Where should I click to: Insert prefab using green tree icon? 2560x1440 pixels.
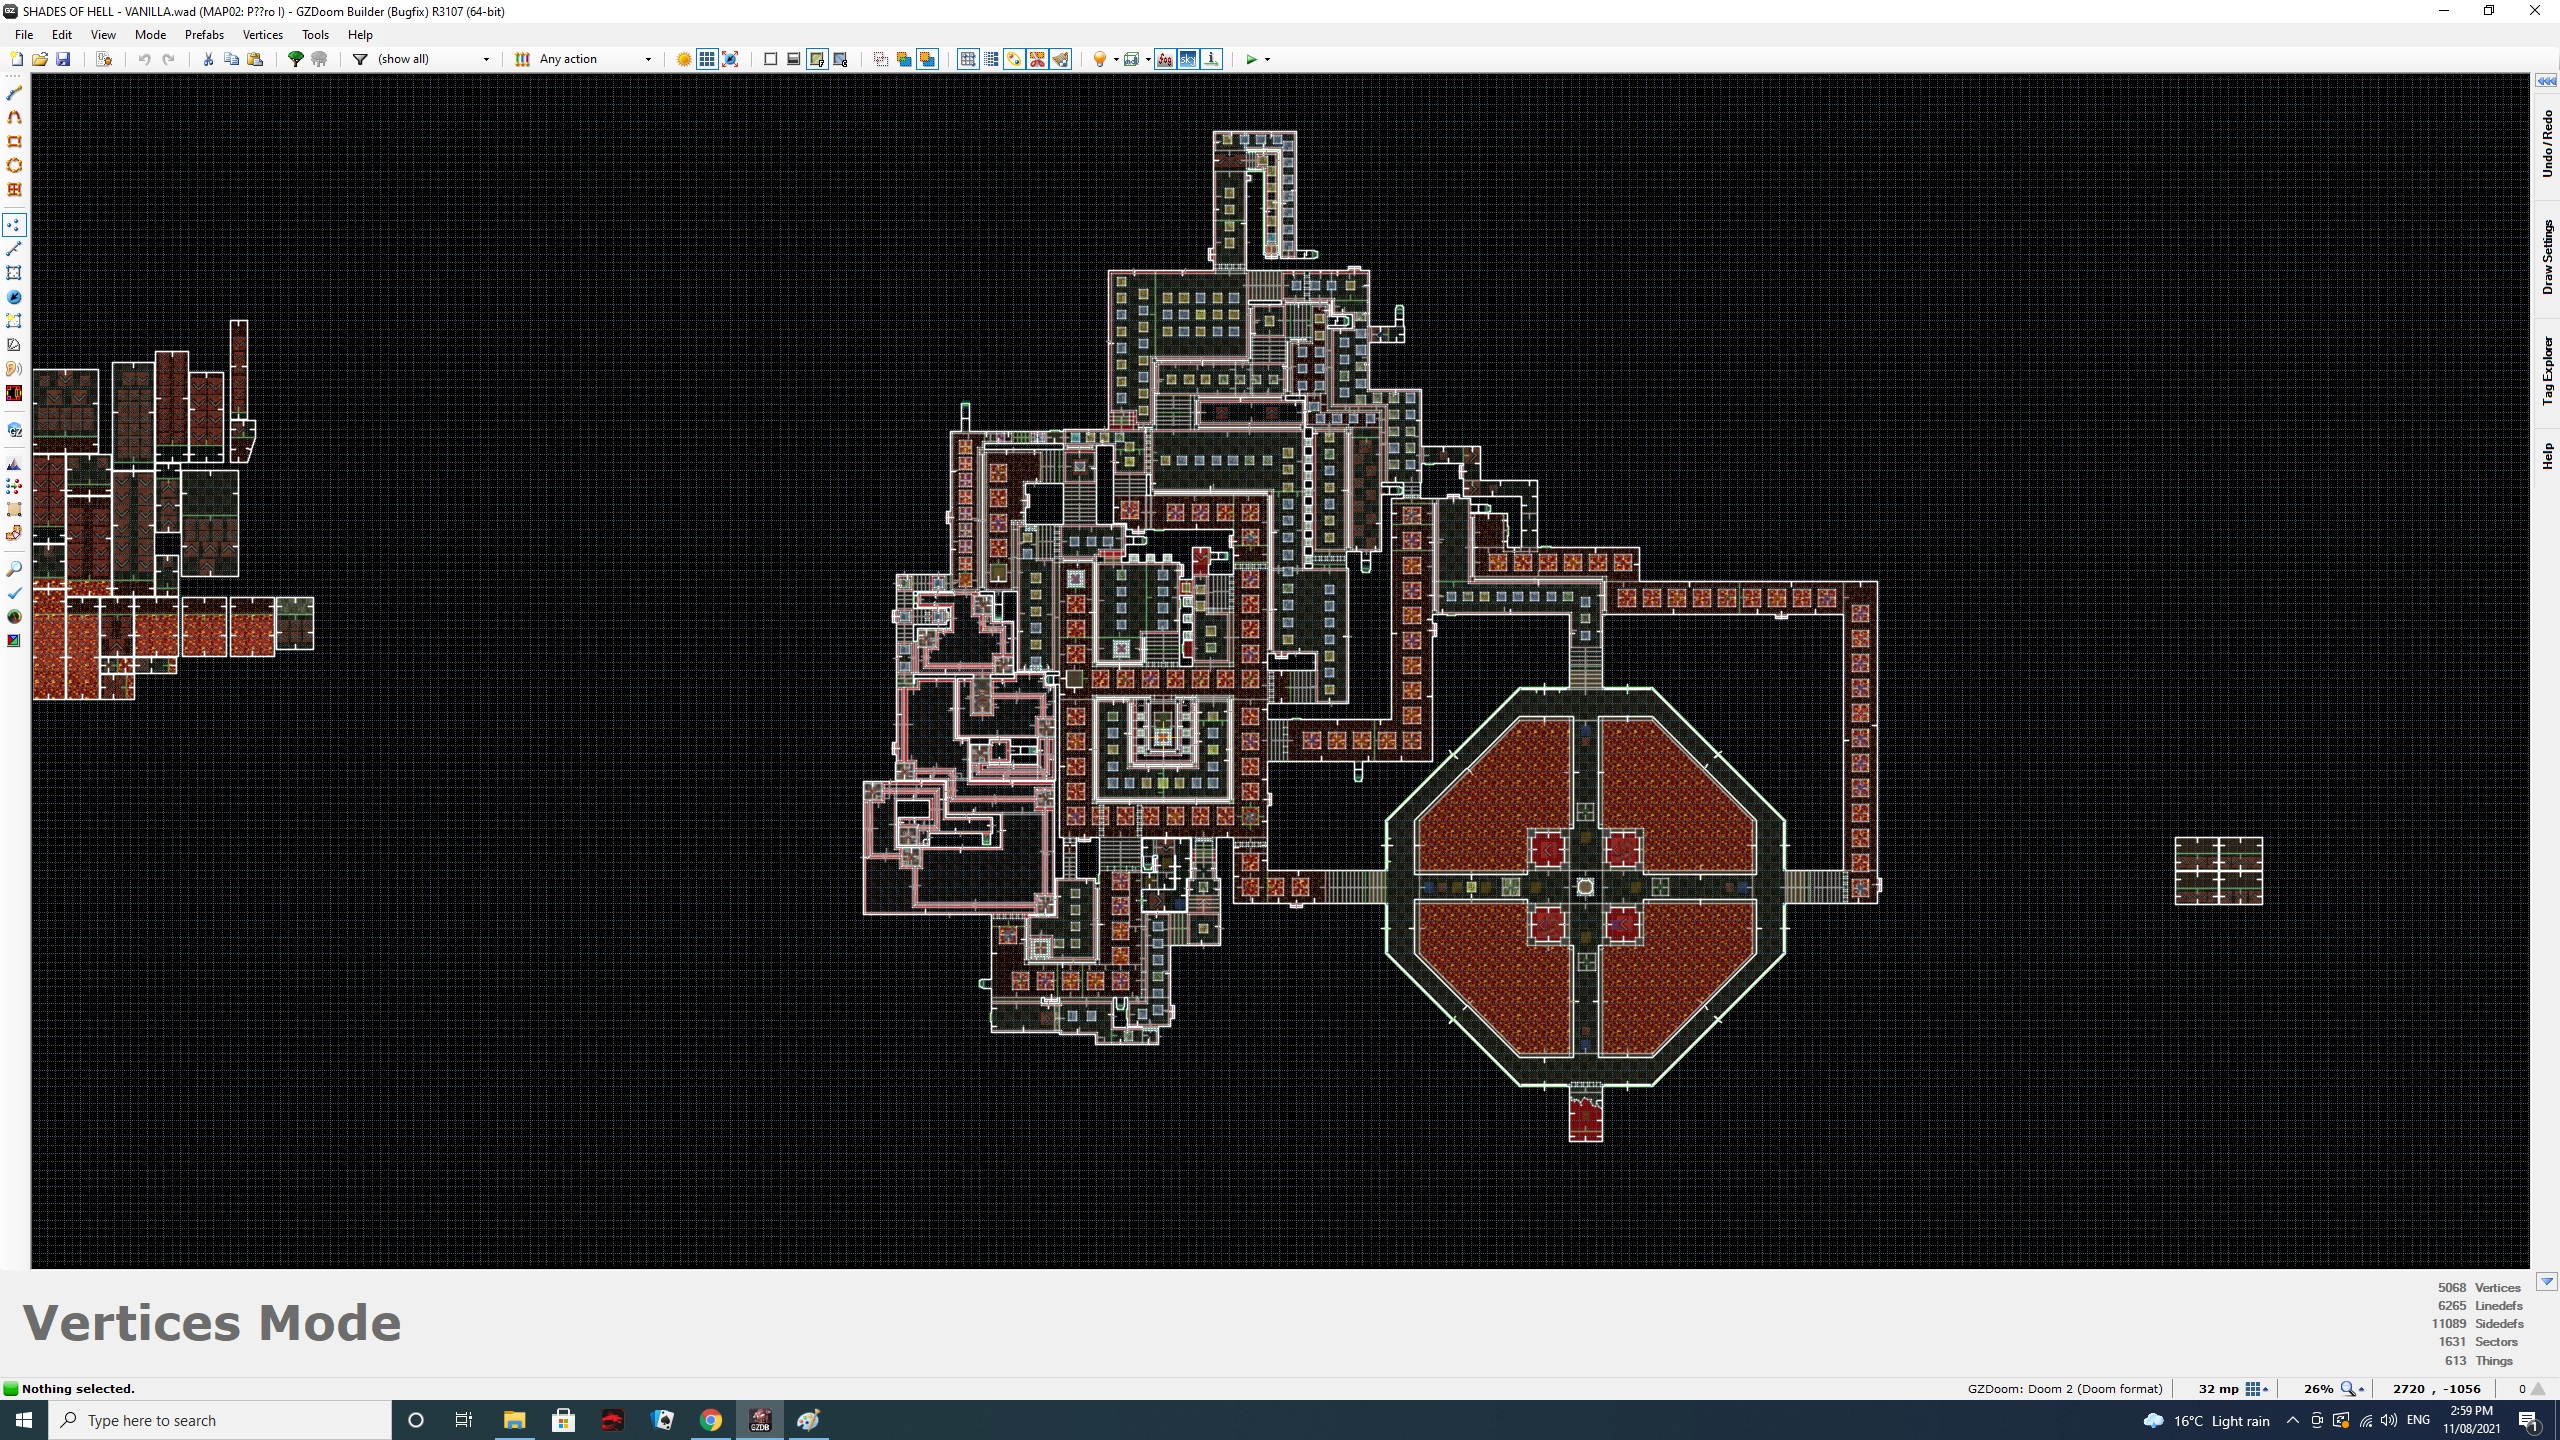coord(295,59)
